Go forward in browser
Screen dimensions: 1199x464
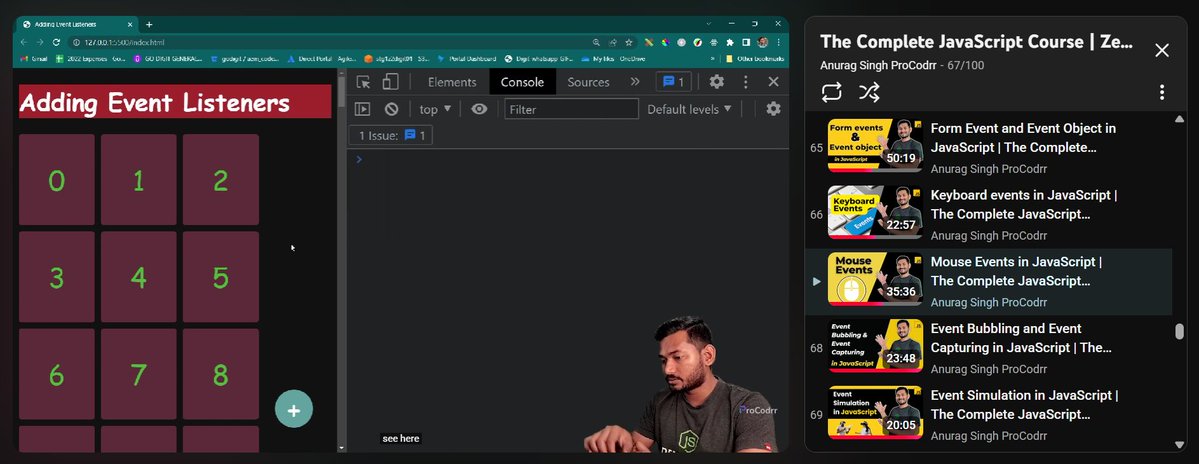(40, 43)
